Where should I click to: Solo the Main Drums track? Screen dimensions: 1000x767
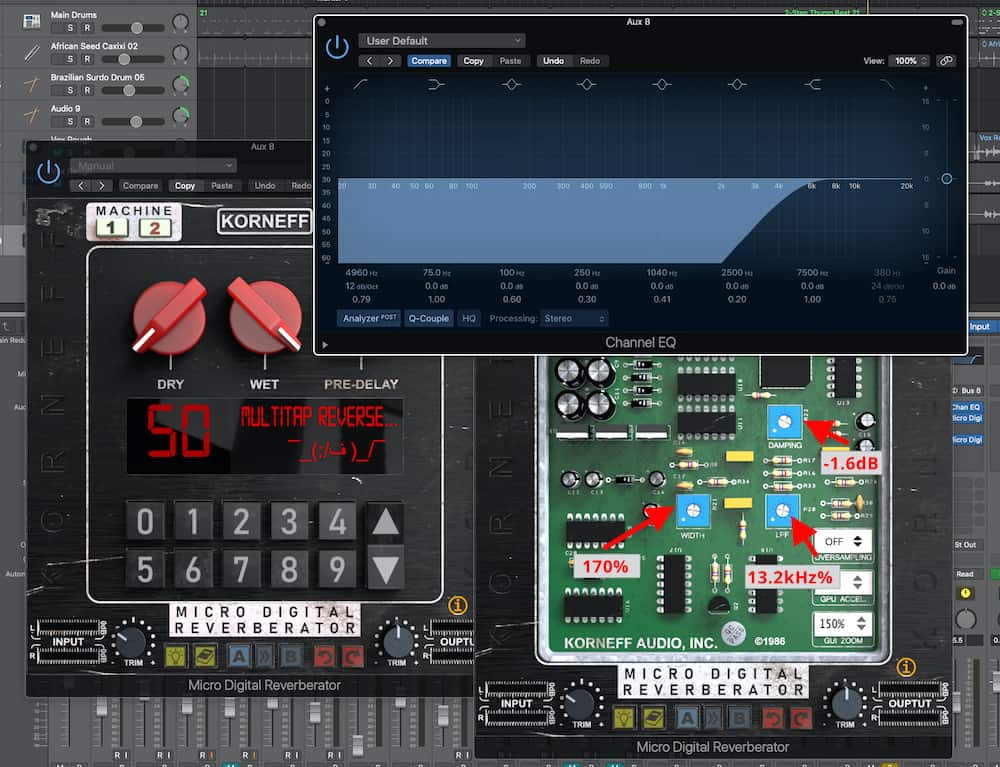70,28
